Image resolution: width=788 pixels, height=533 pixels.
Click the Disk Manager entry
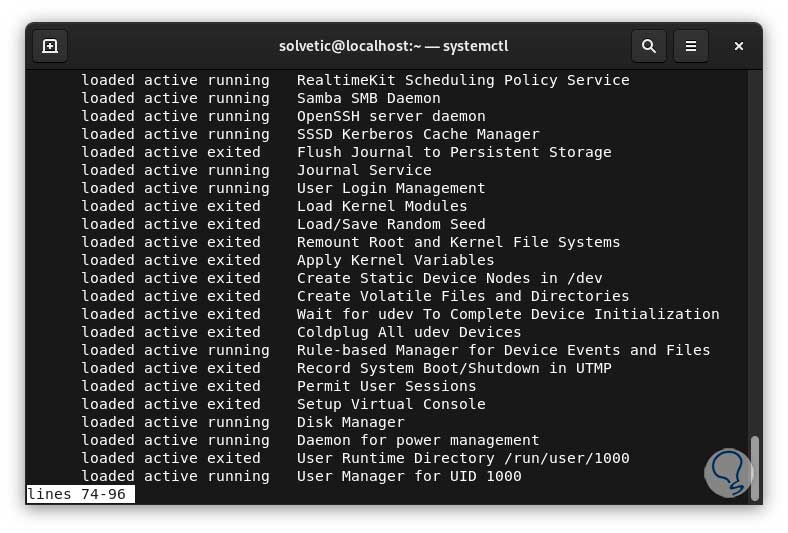350,422
